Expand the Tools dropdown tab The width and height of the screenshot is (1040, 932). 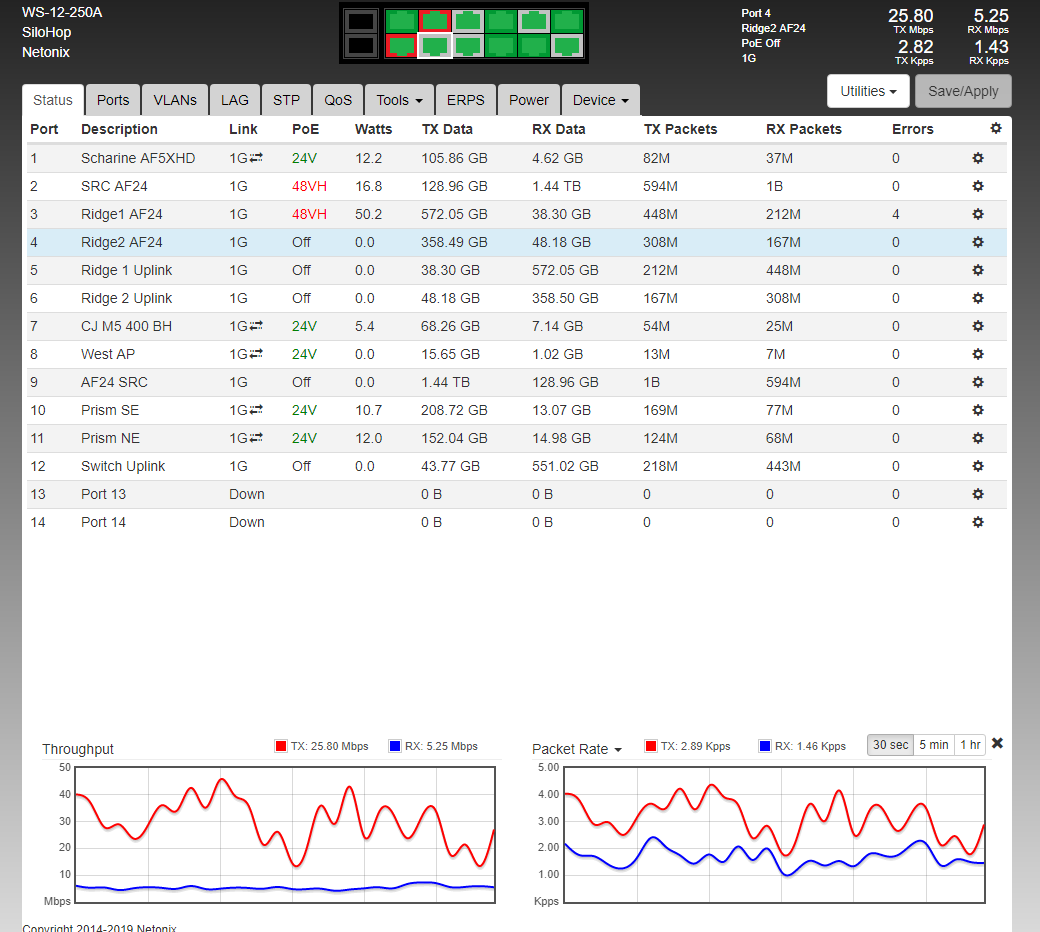click(399, 100)
